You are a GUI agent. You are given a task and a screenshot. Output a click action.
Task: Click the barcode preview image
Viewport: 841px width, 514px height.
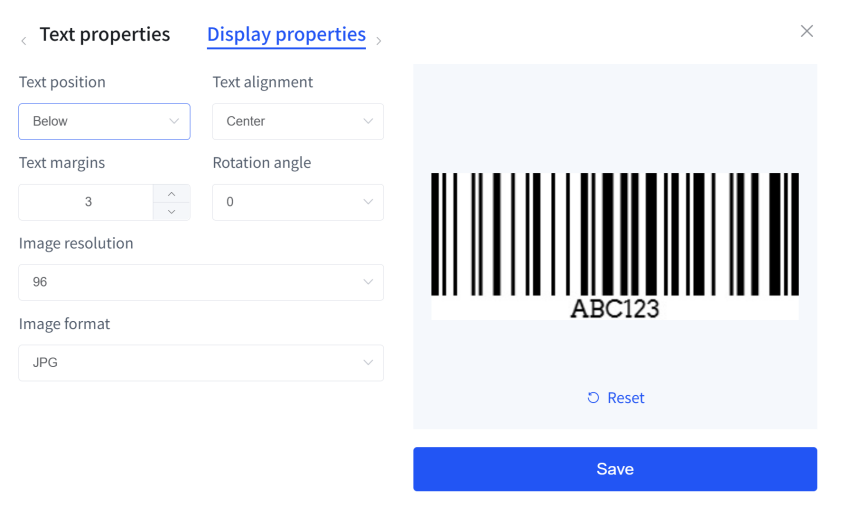[615, 246]
